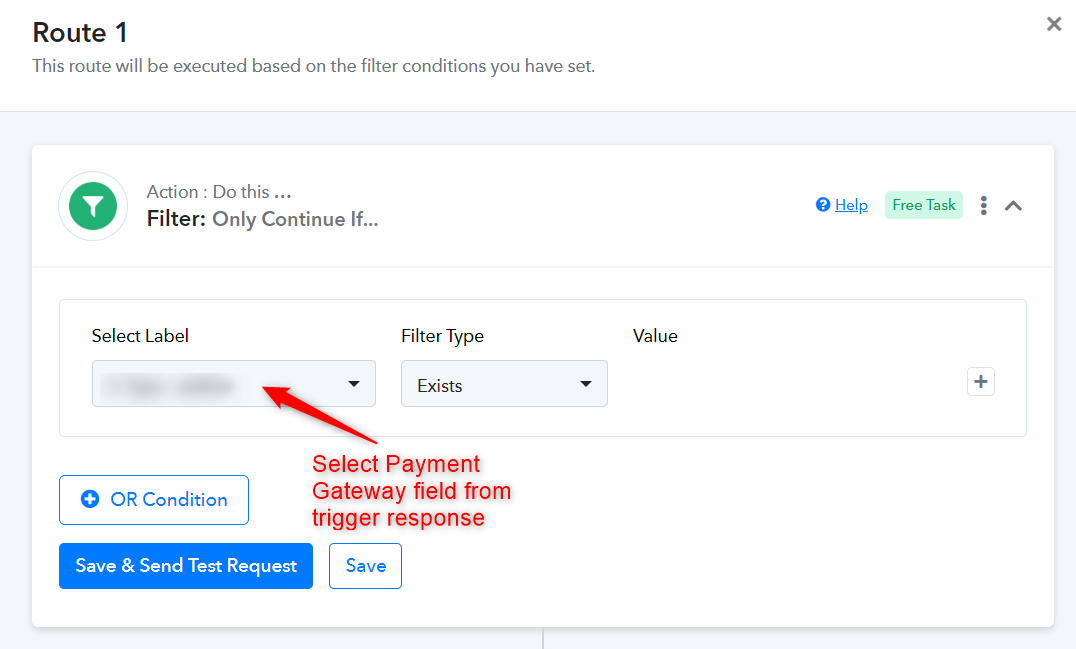Open the Filter Type dropdown showing Exists
The height and width of the screenshot is (649, 1076).
504,384
